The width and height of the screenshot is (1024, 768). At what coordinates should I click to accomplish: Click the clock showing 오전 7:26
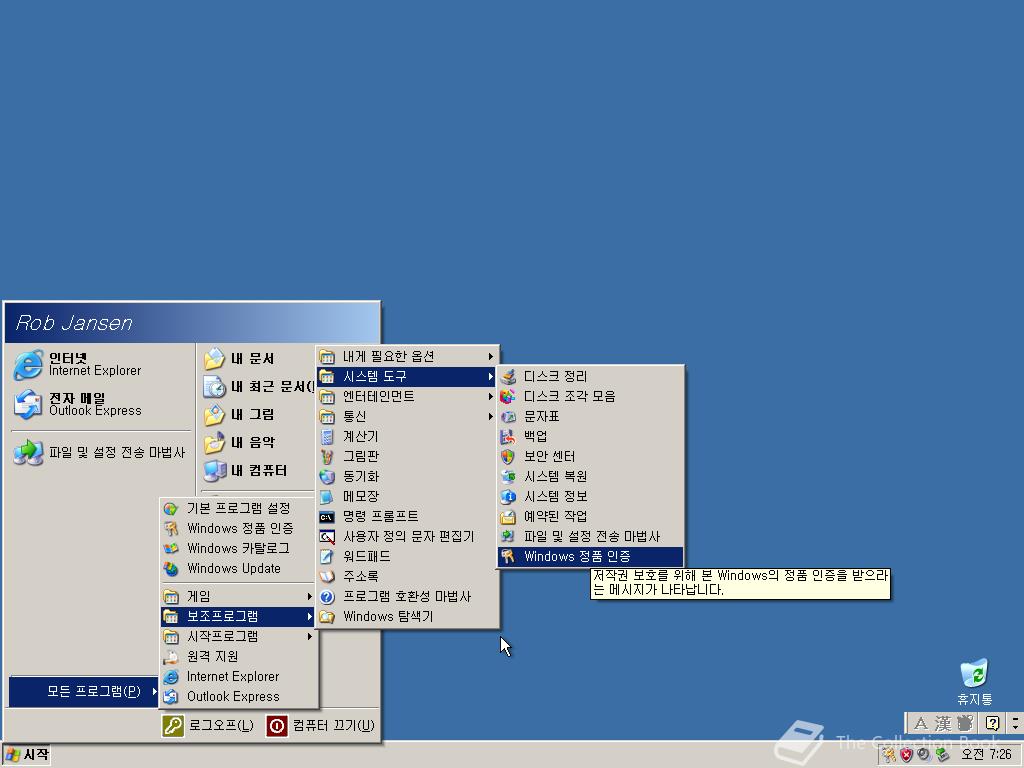(986, 755)
